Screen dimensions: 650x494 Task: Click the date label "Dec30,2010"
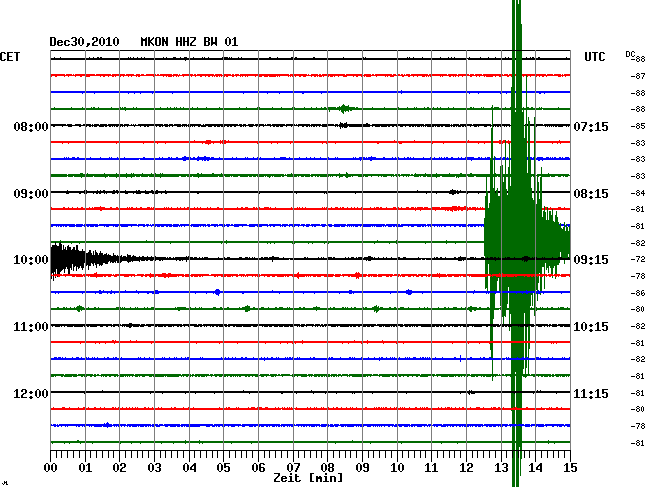tap(84, 42)
